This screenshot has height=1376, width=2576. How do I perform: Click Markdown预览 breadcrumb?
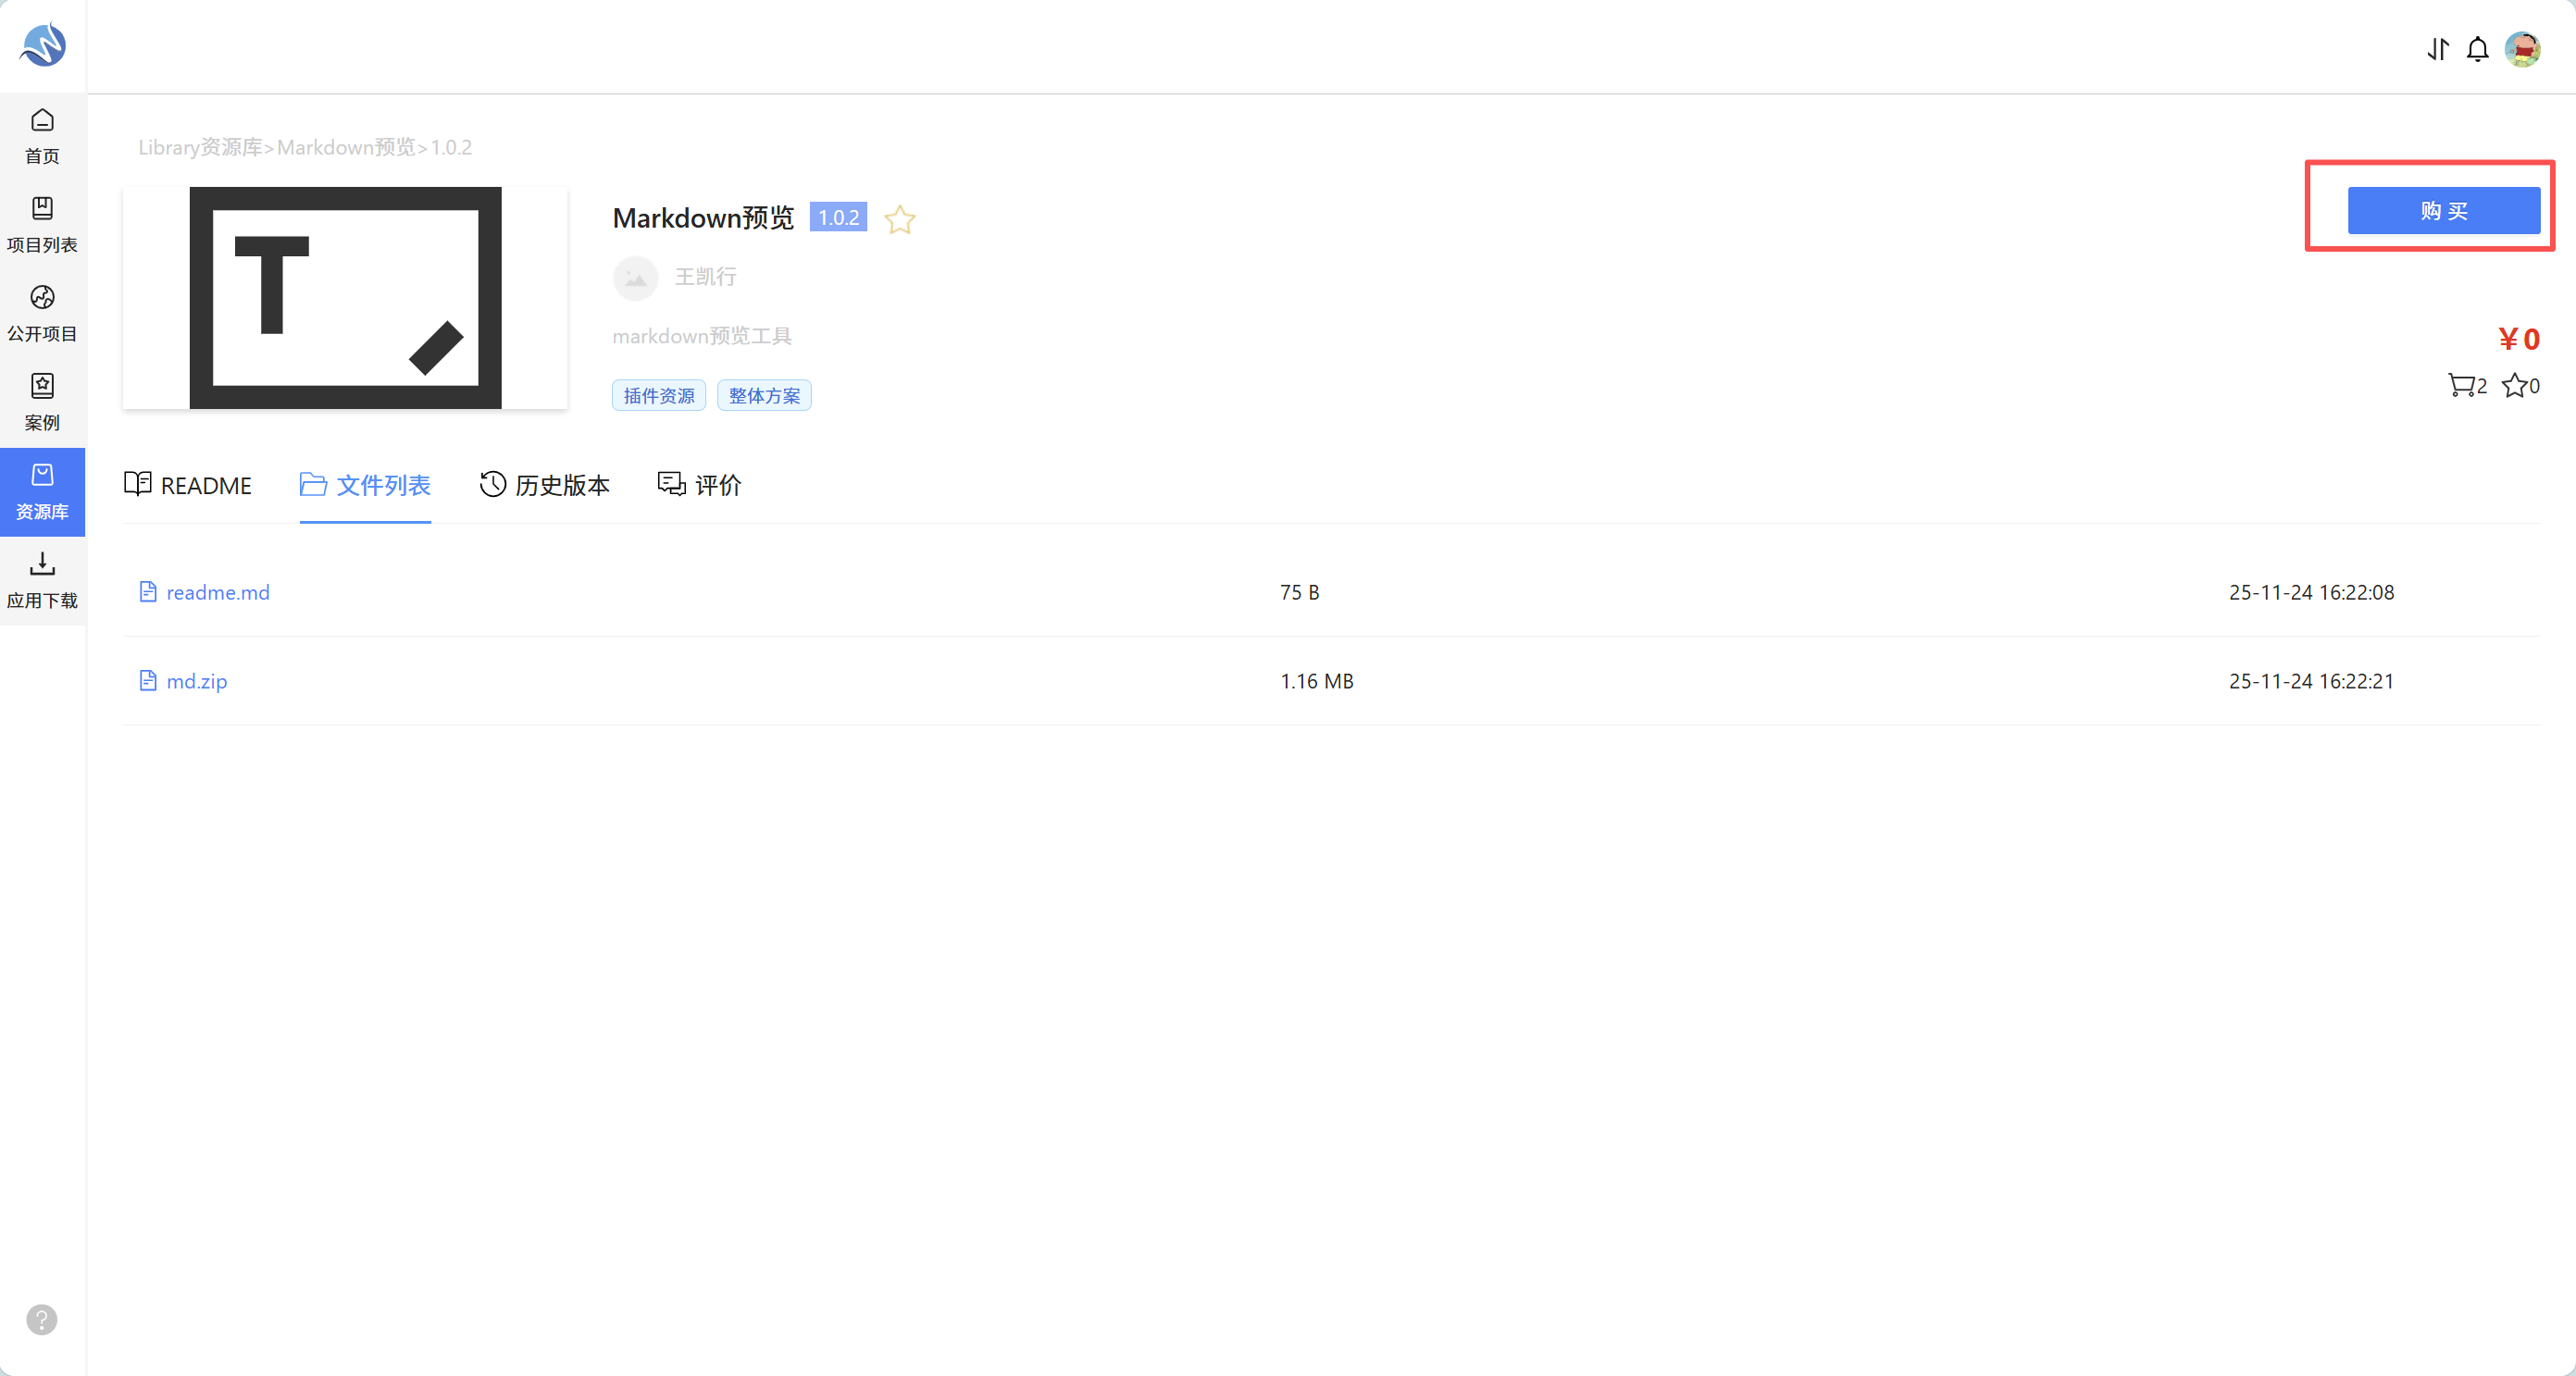(346, 147)
